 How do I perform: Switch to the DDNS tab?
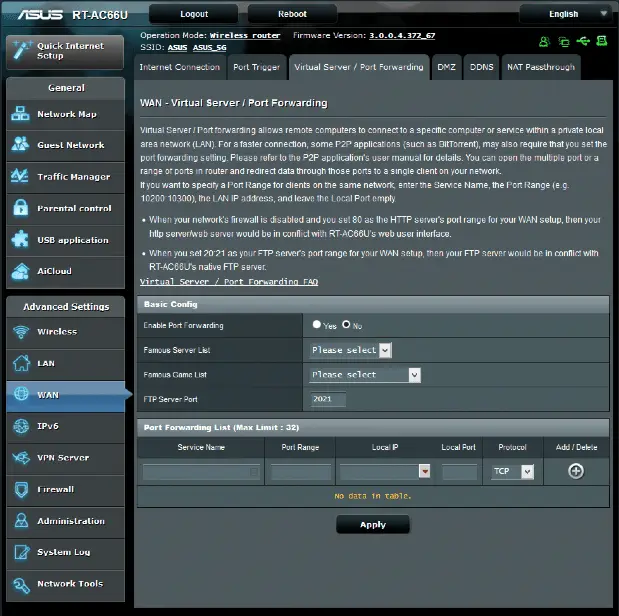tap(482, 67)
